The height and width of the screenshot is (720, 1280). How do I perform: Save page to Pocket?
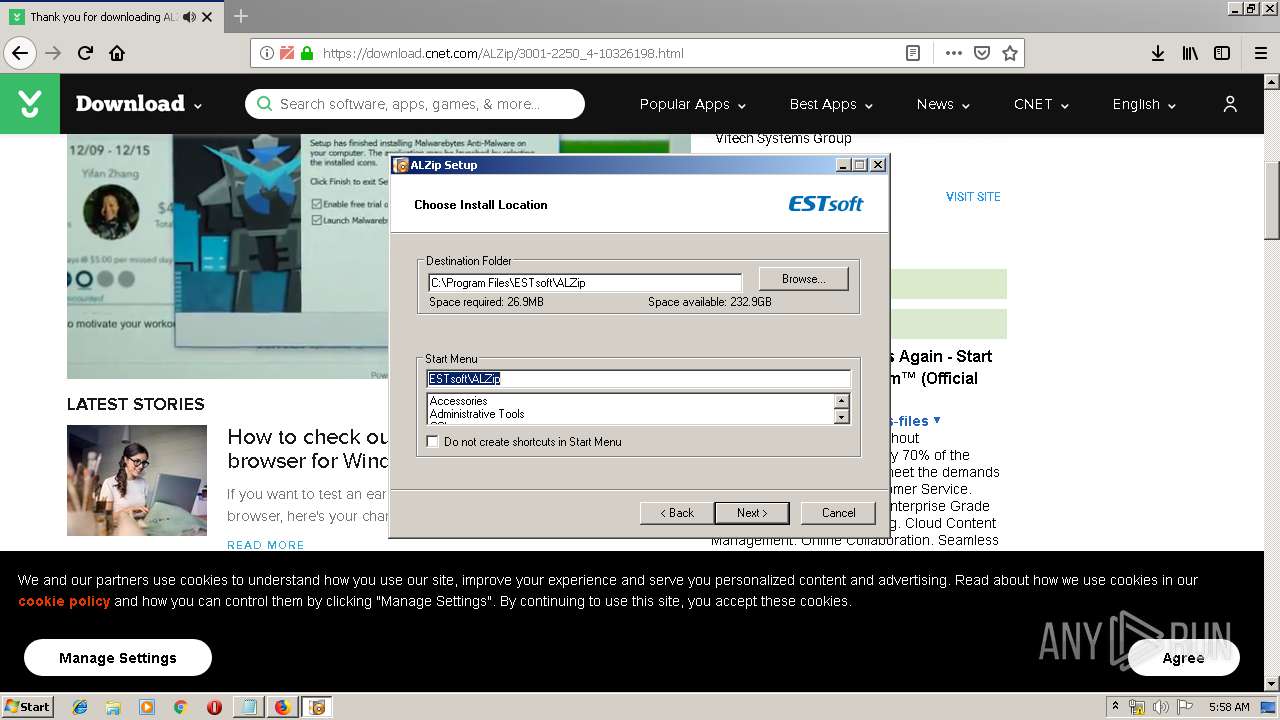pyautogui.click(x=982, y=53)
